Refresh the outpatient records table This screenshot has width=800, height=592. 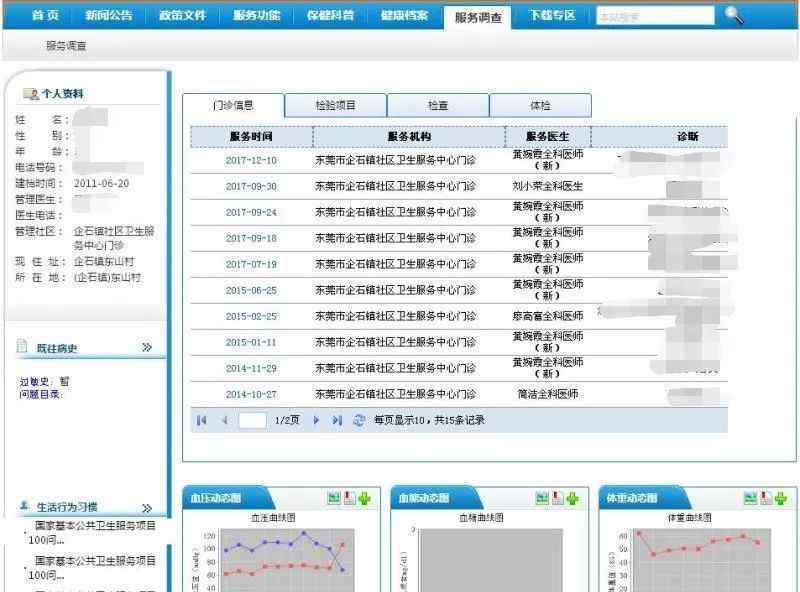(x=359, y=421)
